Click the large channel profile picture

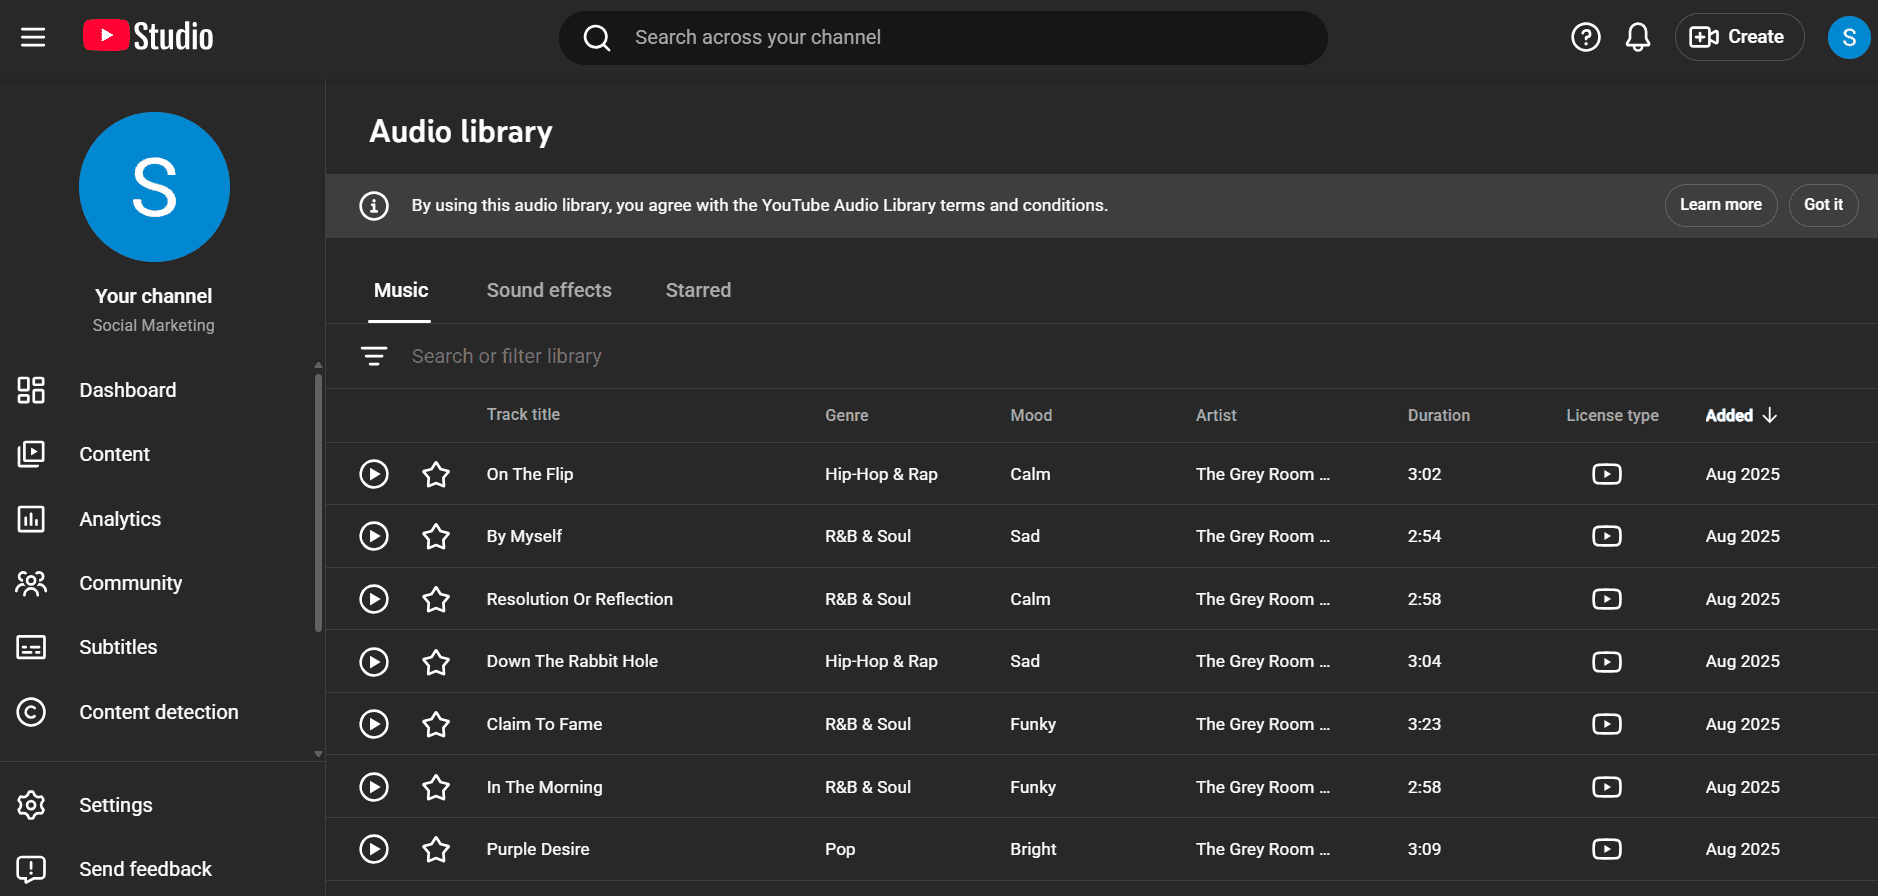pos(154,187)
